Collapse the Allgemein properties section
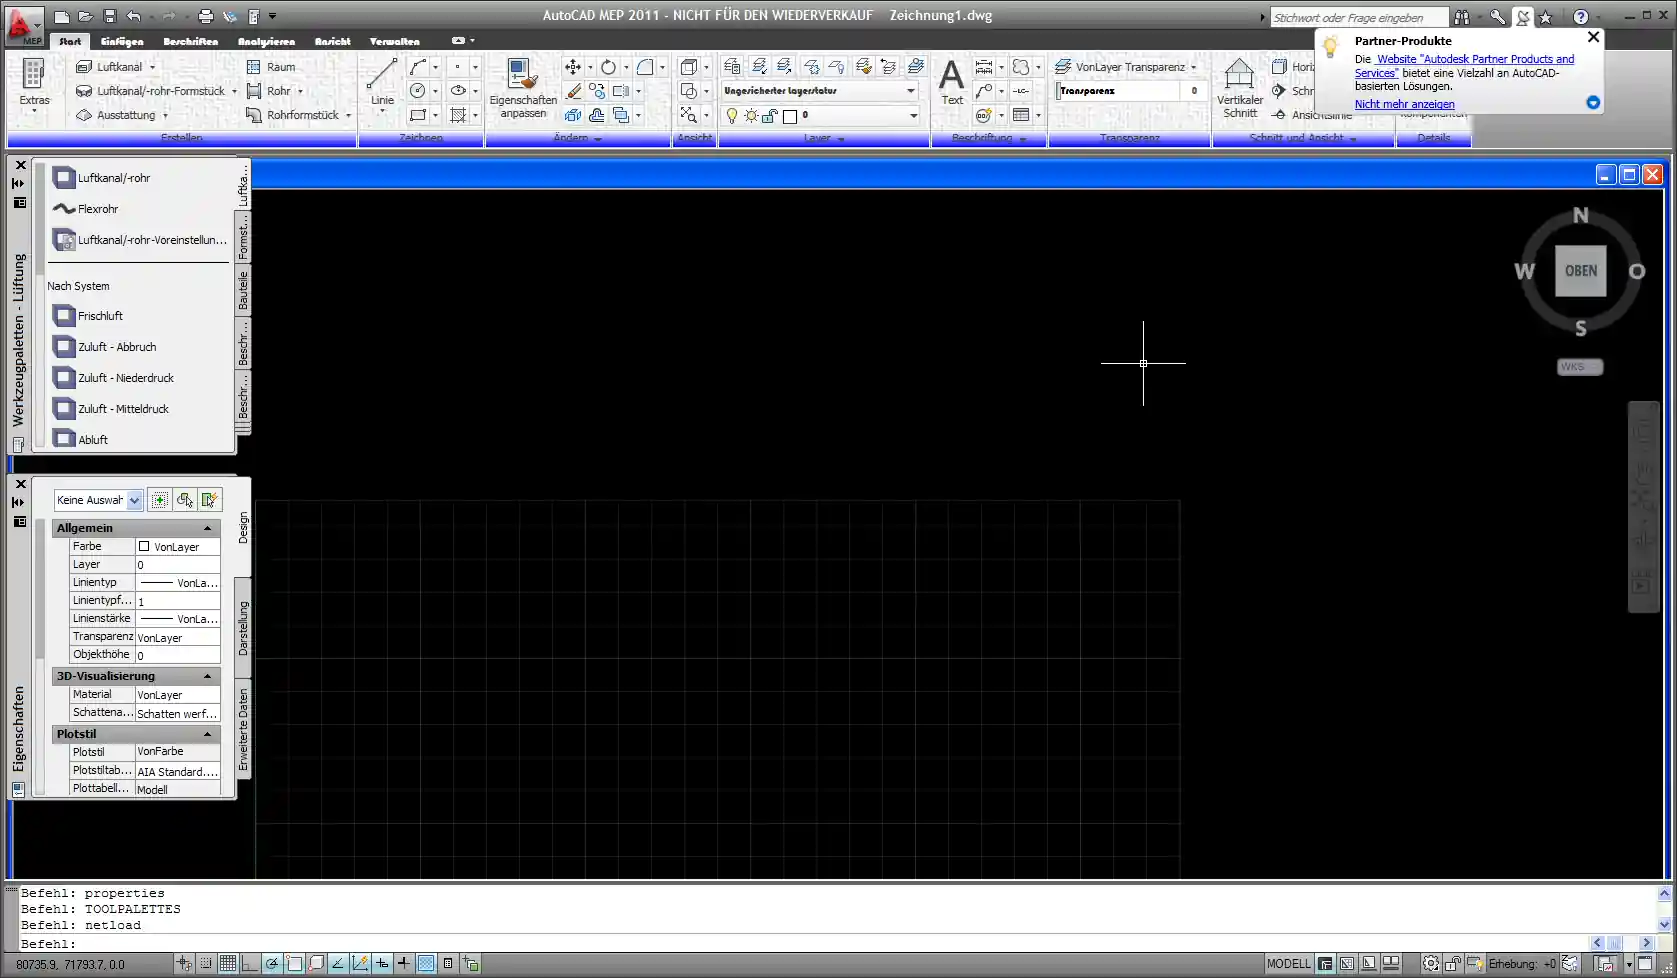 207,528
